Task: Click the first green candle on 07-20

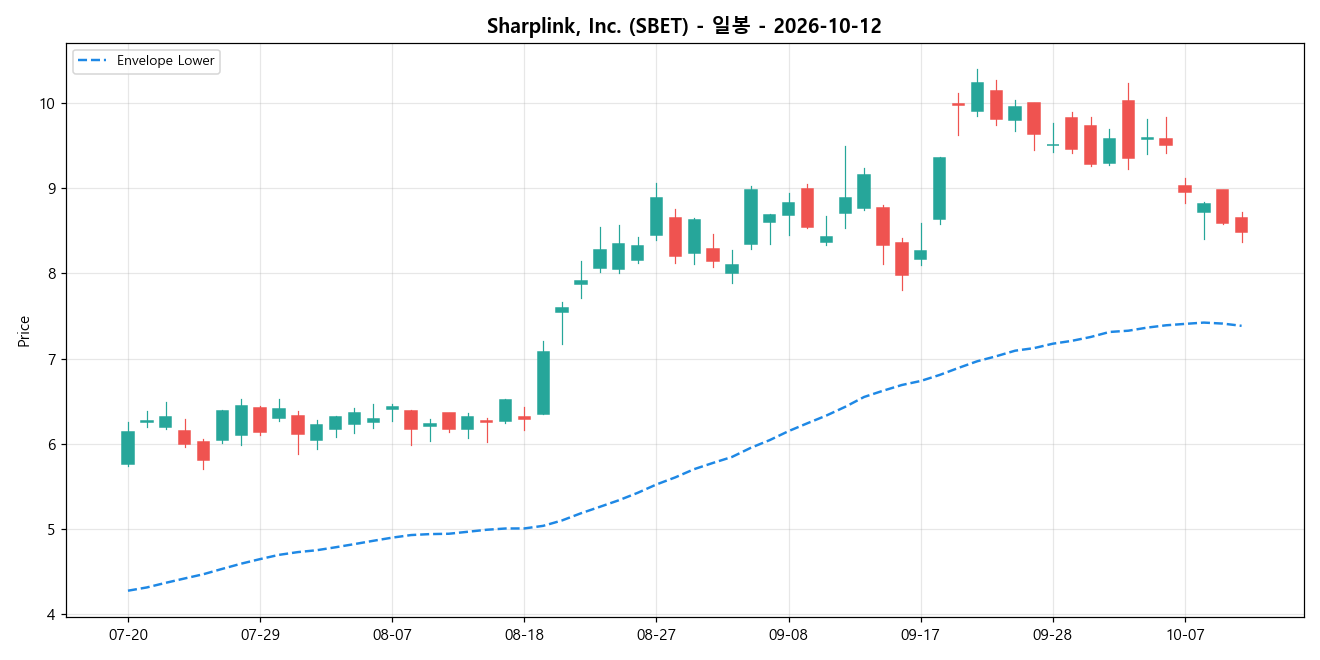Action: [128, 448]
